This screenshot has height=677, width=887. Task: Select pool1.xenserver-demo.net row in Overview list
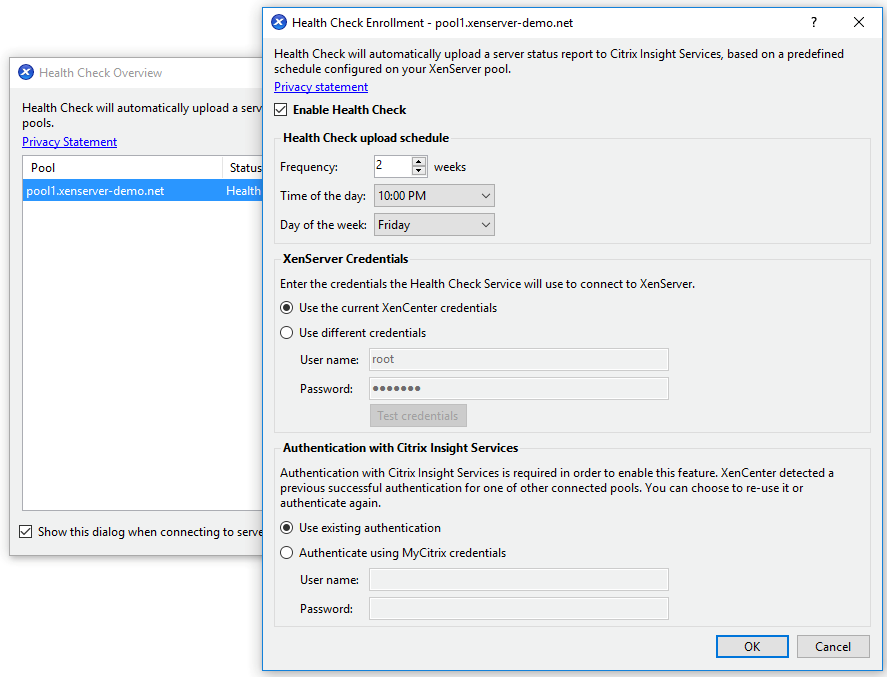click(x=143, y=191)
